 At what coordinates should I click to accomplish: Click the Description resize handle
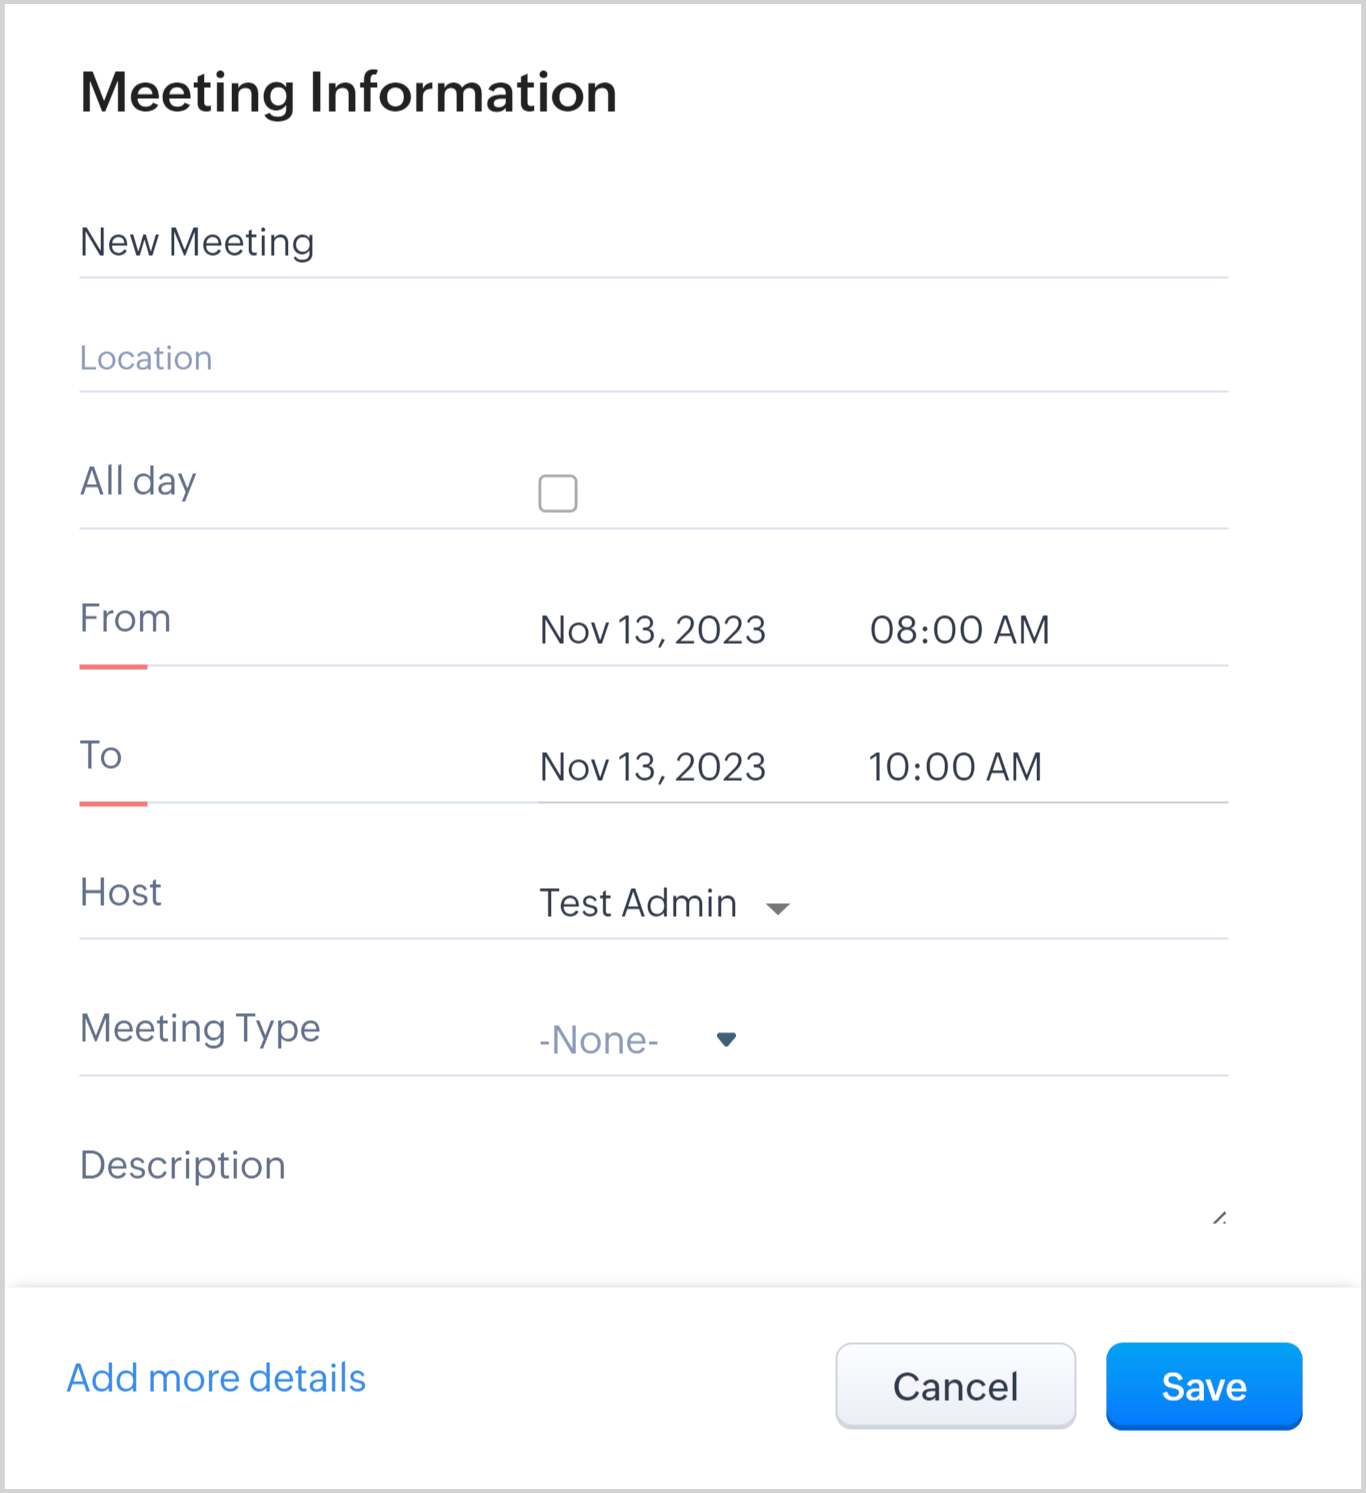pyautogui.click(x=1219, y=1218)
